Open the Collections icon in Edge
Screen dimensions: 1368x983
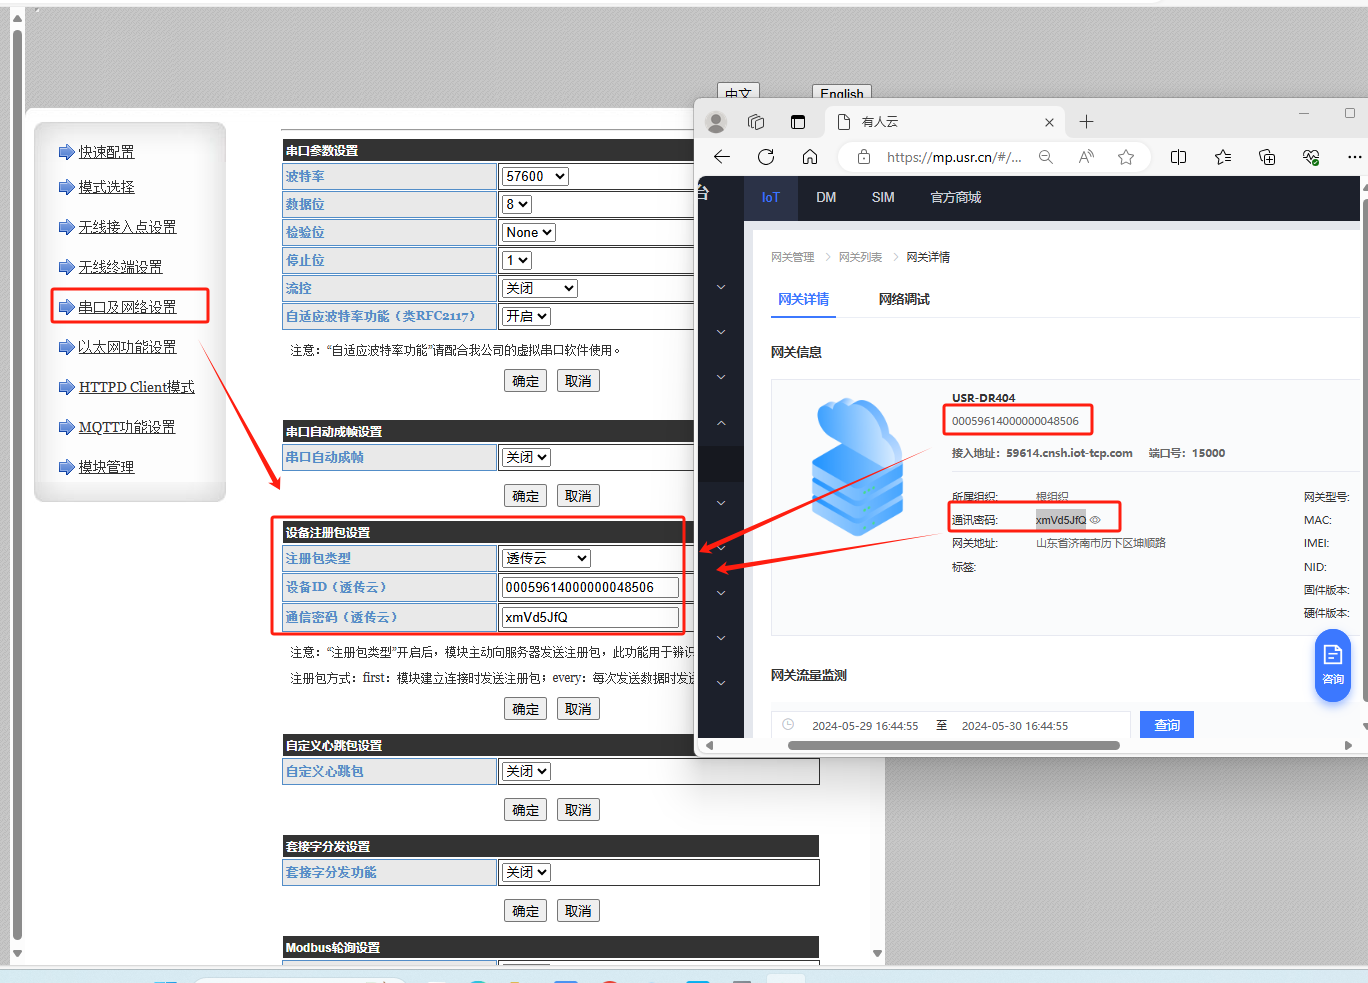(x=1267, y=157)
